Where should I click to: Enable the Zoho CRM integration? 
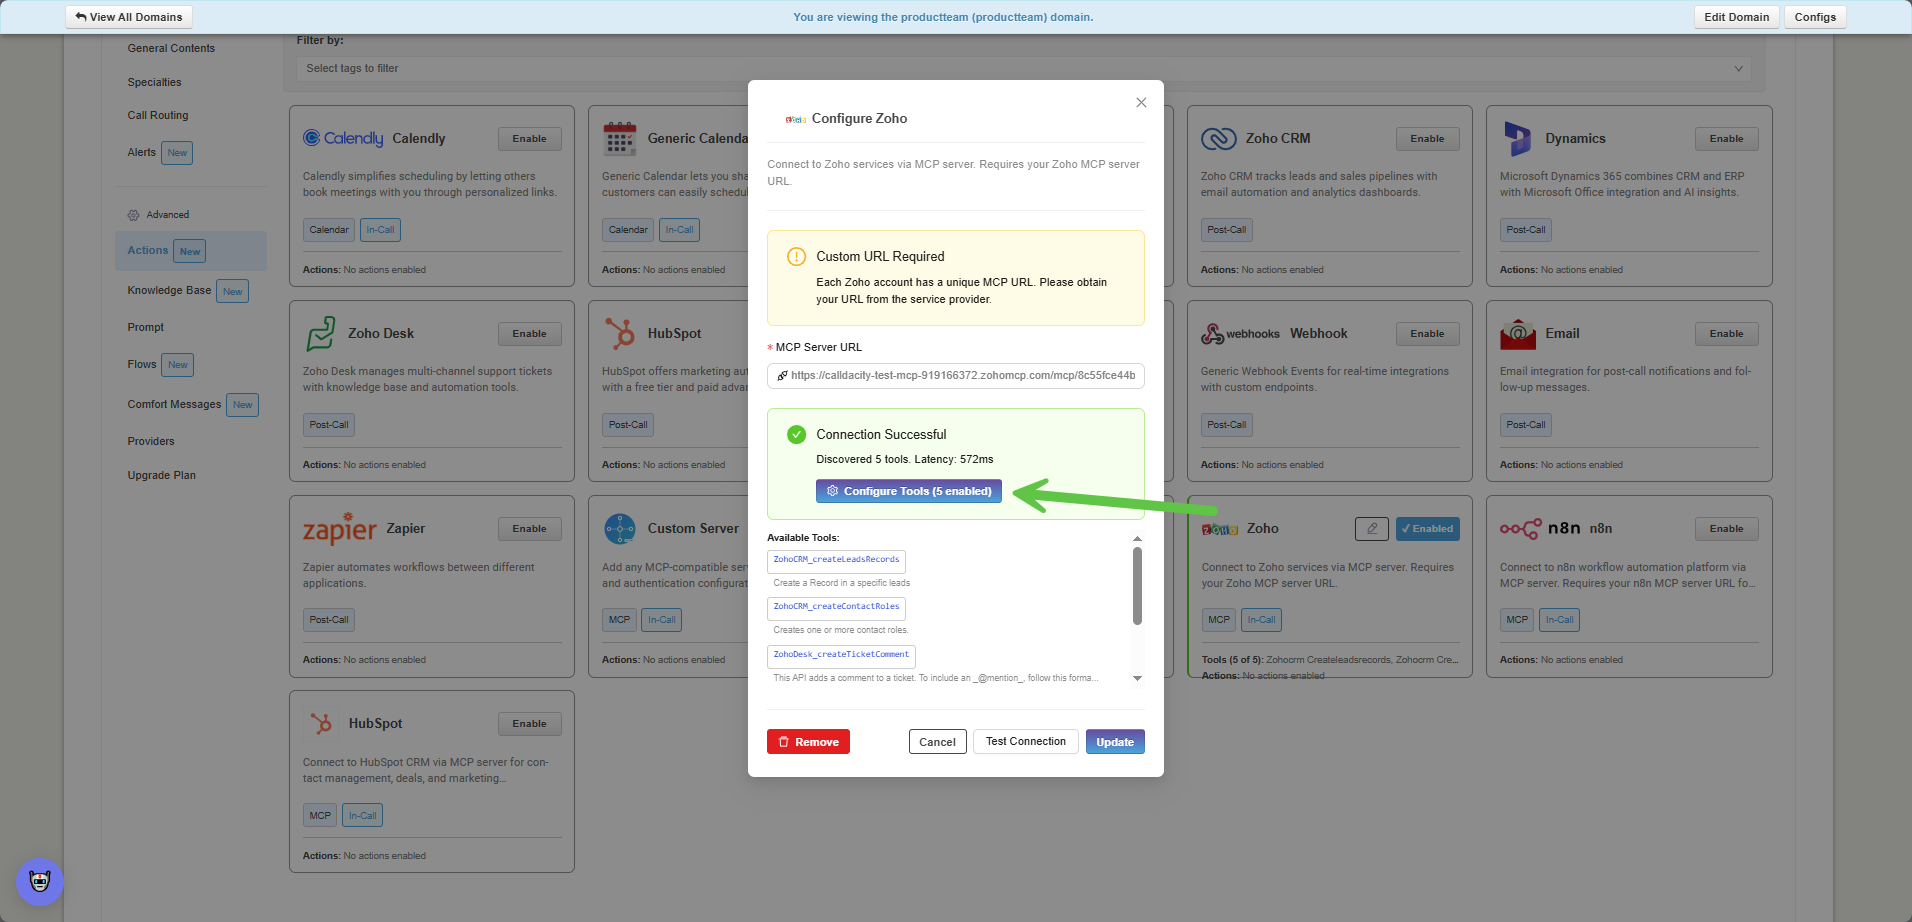pyautogui.click(x=1427, y=139)
